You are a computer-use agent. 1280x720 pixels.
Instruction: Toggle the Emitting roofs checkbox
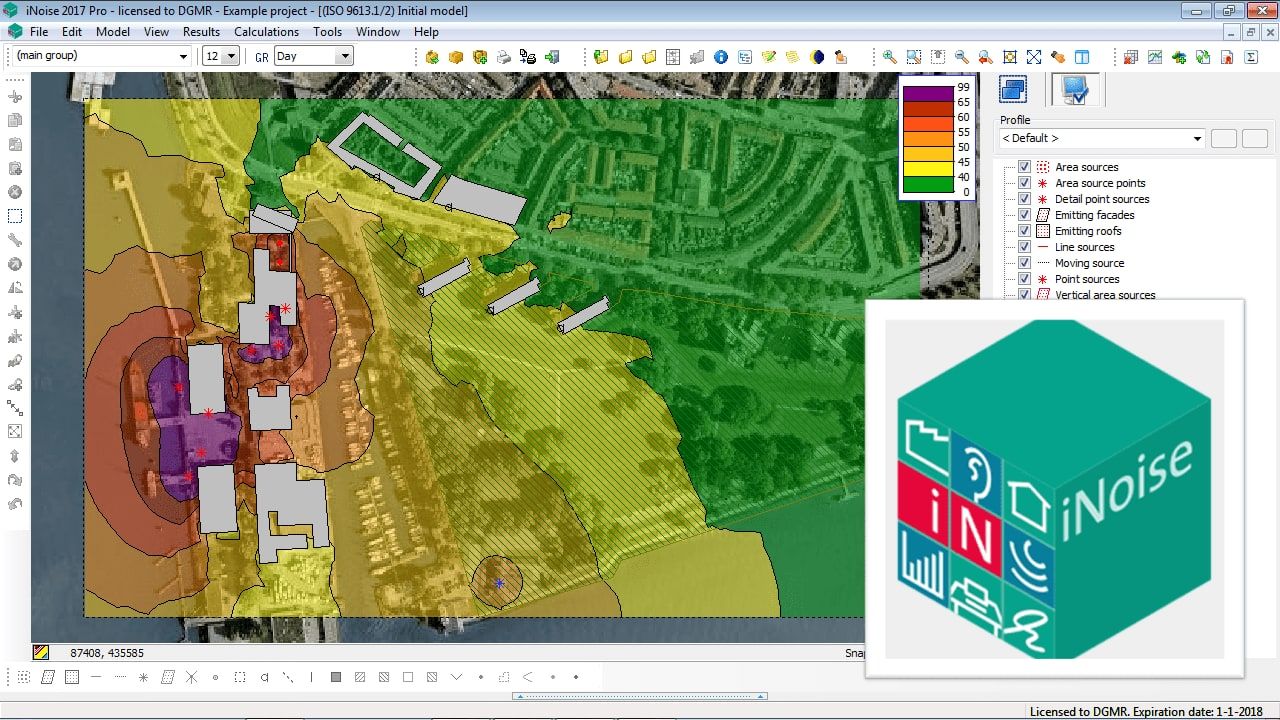1024,231
